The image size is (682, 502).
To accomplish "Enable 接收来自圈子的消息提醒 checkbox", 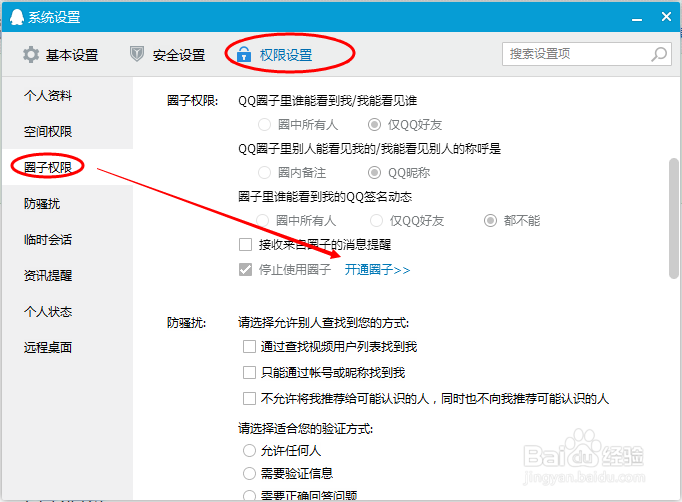I will pyautogui.click(x=245, y=244).
